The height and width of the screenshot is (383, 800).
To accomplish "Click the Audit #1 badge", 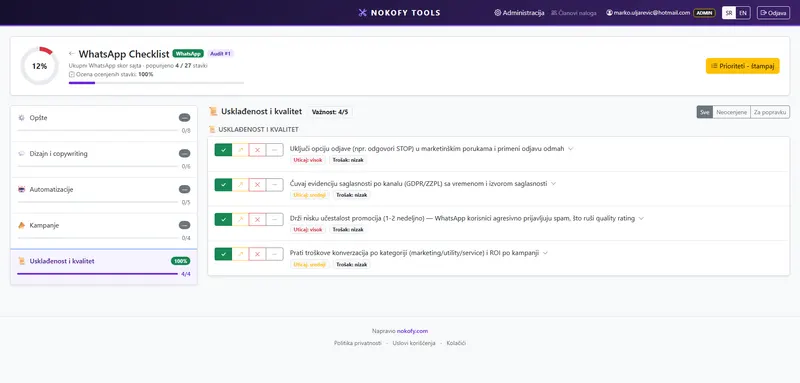I will [x=221, y=54].
